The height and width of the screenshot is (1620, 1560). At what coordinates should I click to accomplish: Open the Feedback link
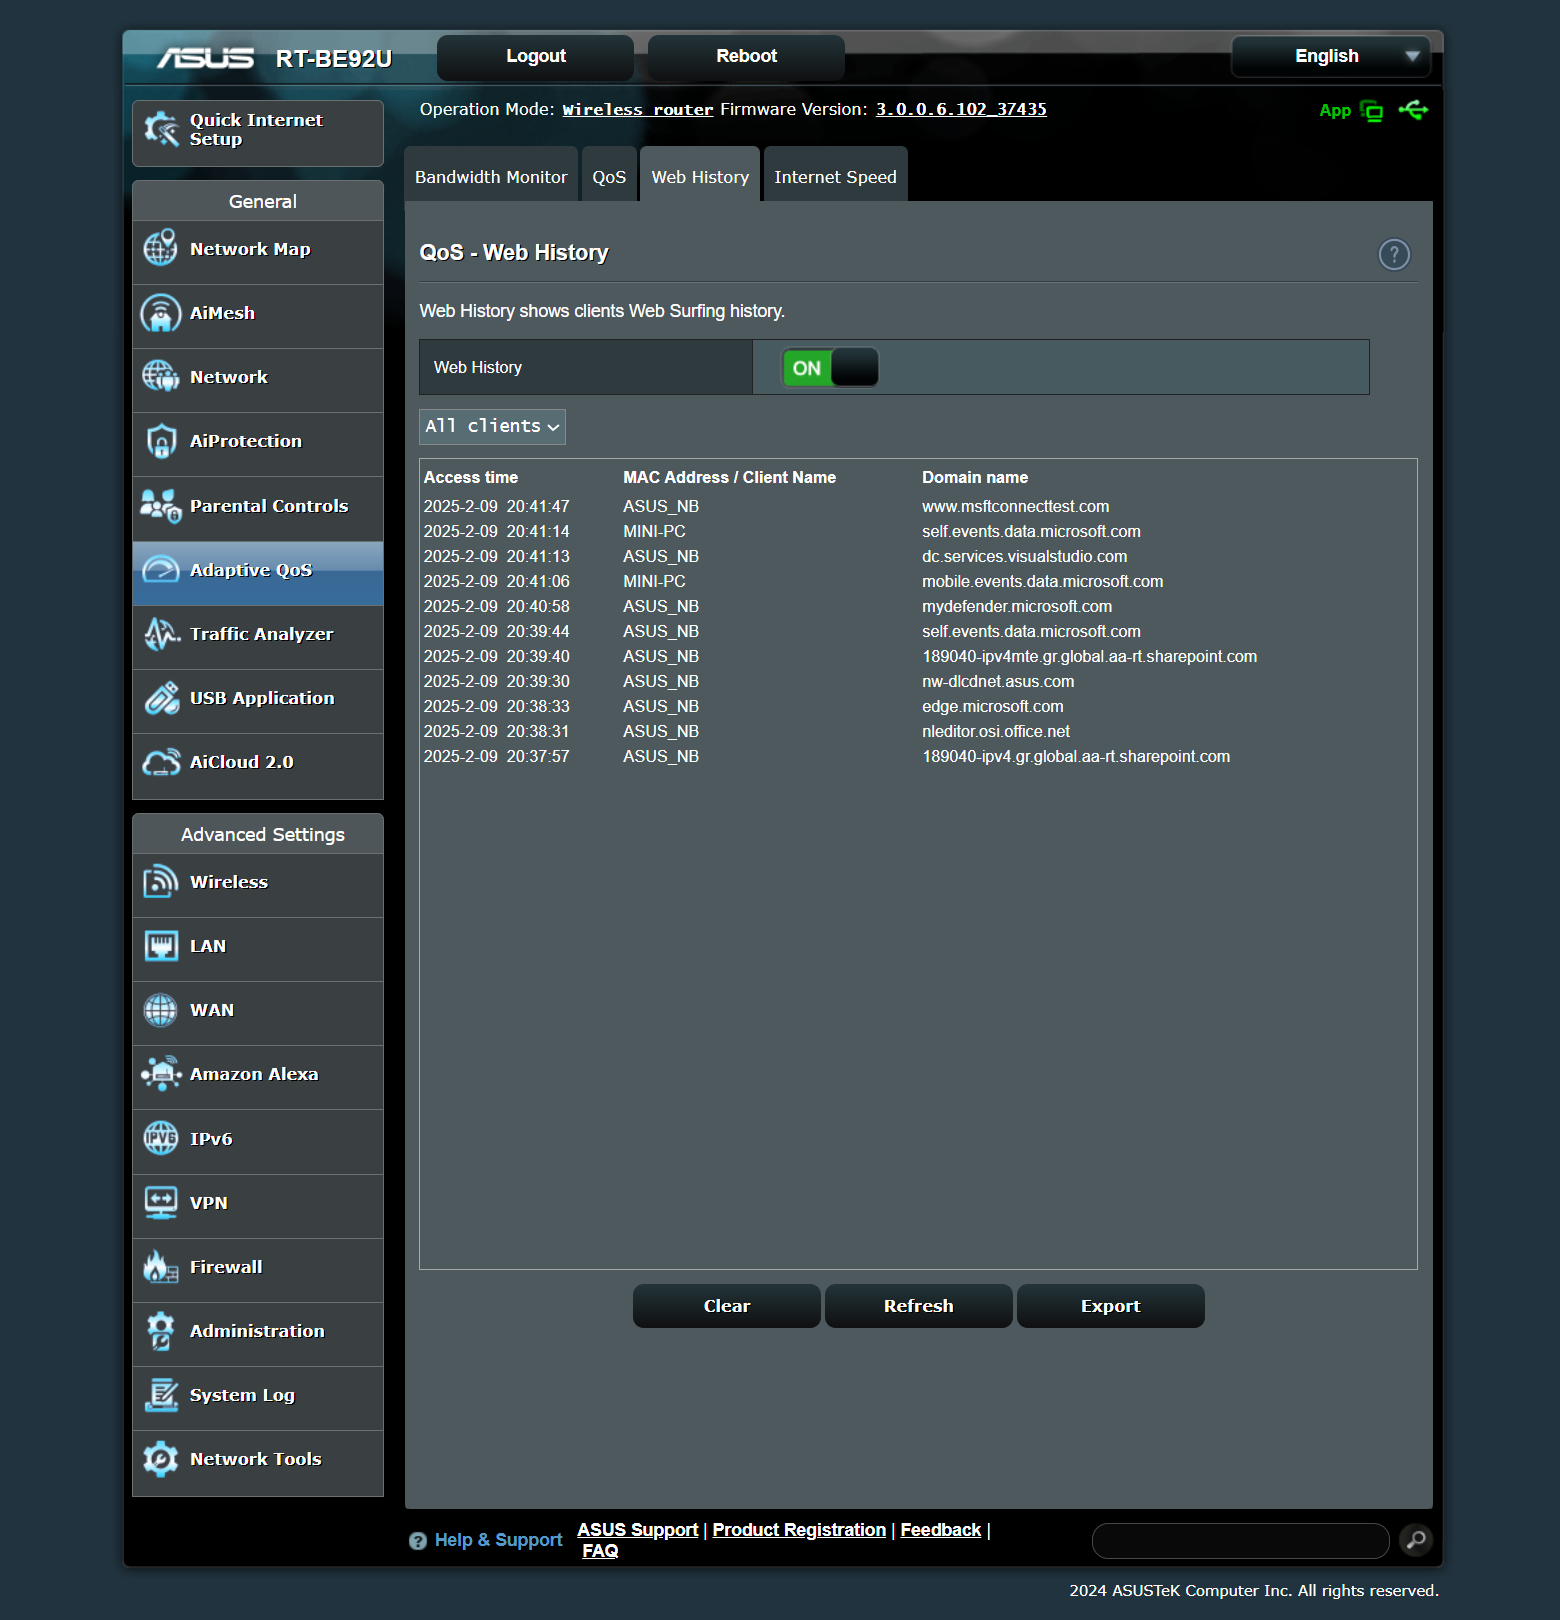pos(941,1530)
